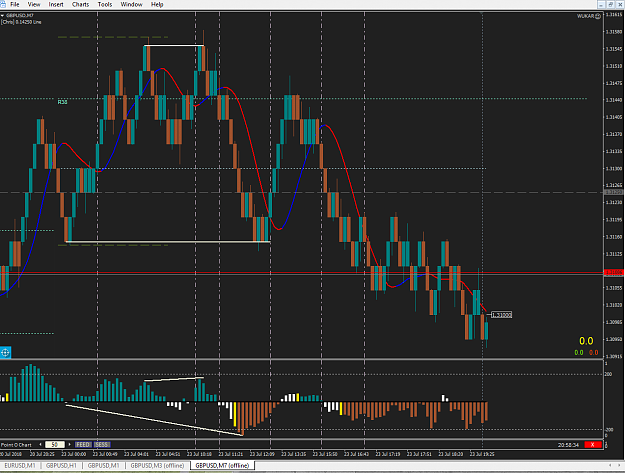Image resolution: width=625 pixels, height=473 pixels.
Task: Open the View menu
Action: [34, 4]
